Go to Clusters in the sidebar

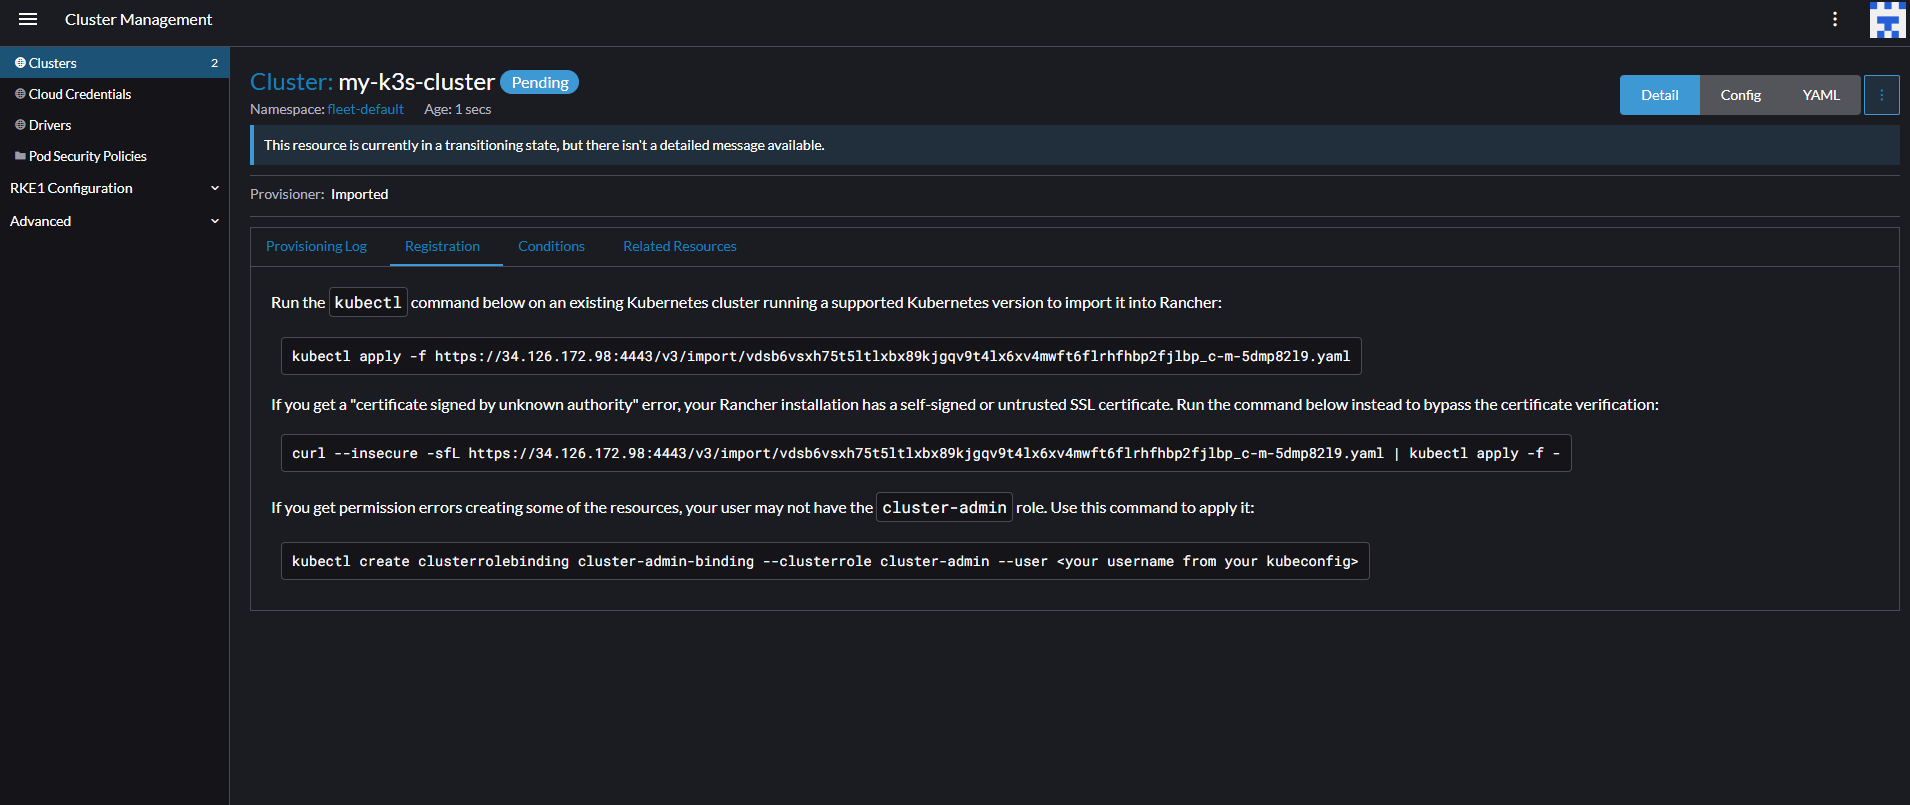tap(114, 63)
